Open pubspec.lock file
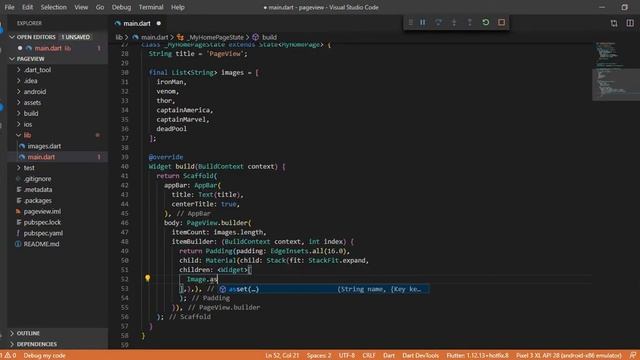The image size is (640, 360). 58,222
